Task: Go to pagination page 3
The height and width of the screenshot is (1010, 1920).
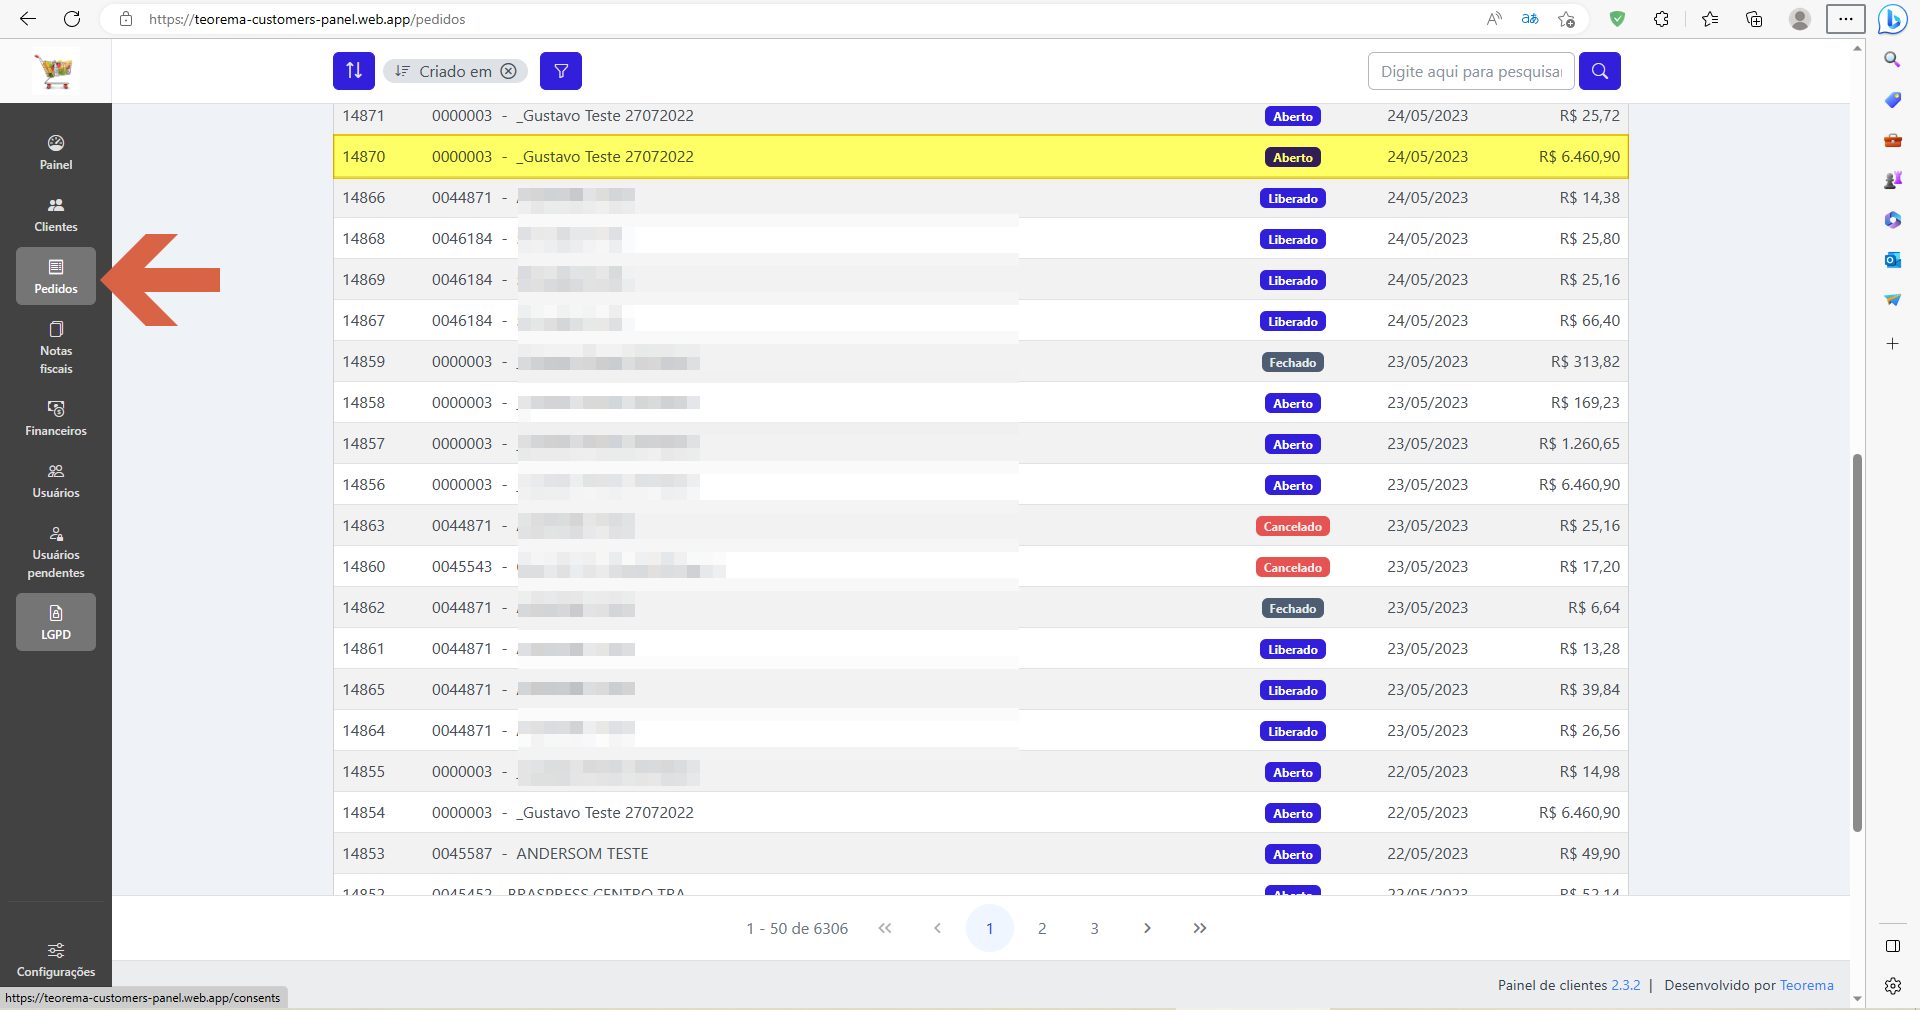Action: (1095, 928)
